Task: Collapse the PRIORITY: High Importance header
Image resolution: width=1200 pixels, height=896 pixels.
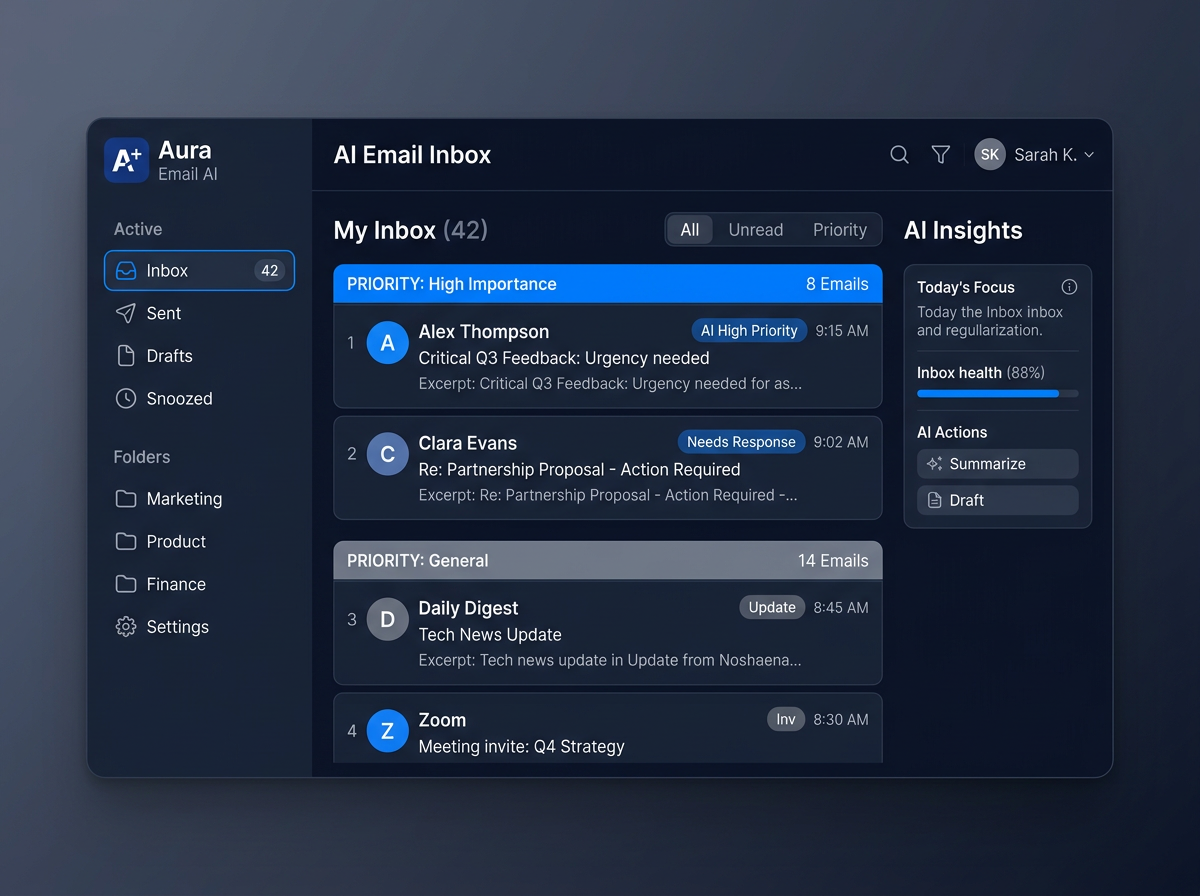Action: click(608, 284)
